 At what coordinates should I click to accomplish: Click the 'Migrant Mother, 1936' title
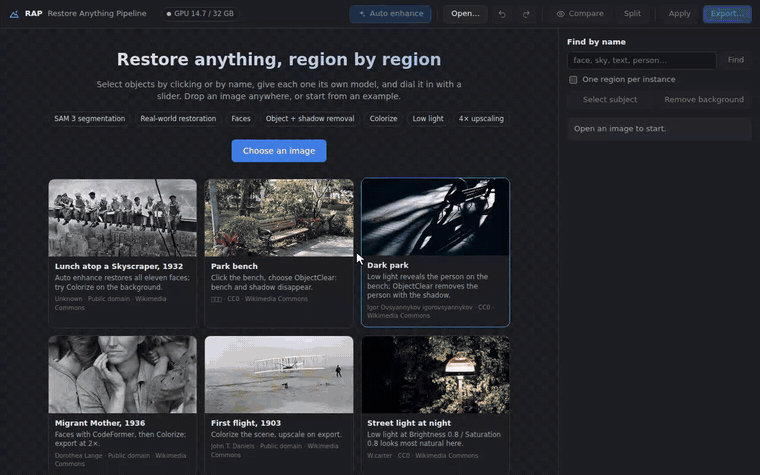pos(100,423)
